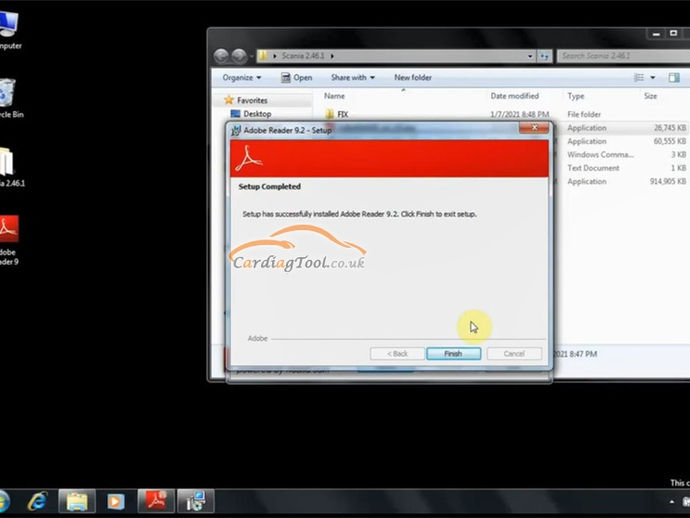Close the Adobe Reader 9.2 Setup dialog
This screenshot has height=518, width=690.
tap(534, 128)
